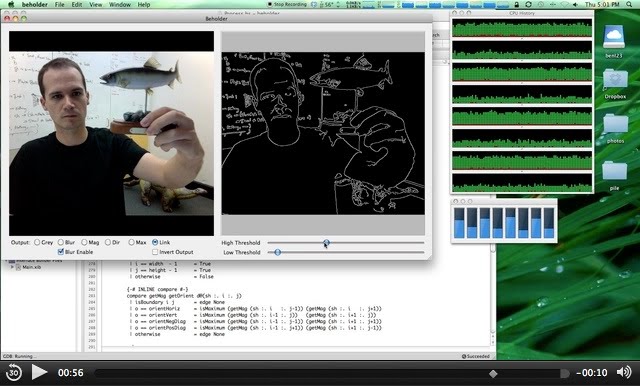Open the Time Machine menu bar icon
The height and width of the screenshot is (386, 640).
[x=541, y=4]
